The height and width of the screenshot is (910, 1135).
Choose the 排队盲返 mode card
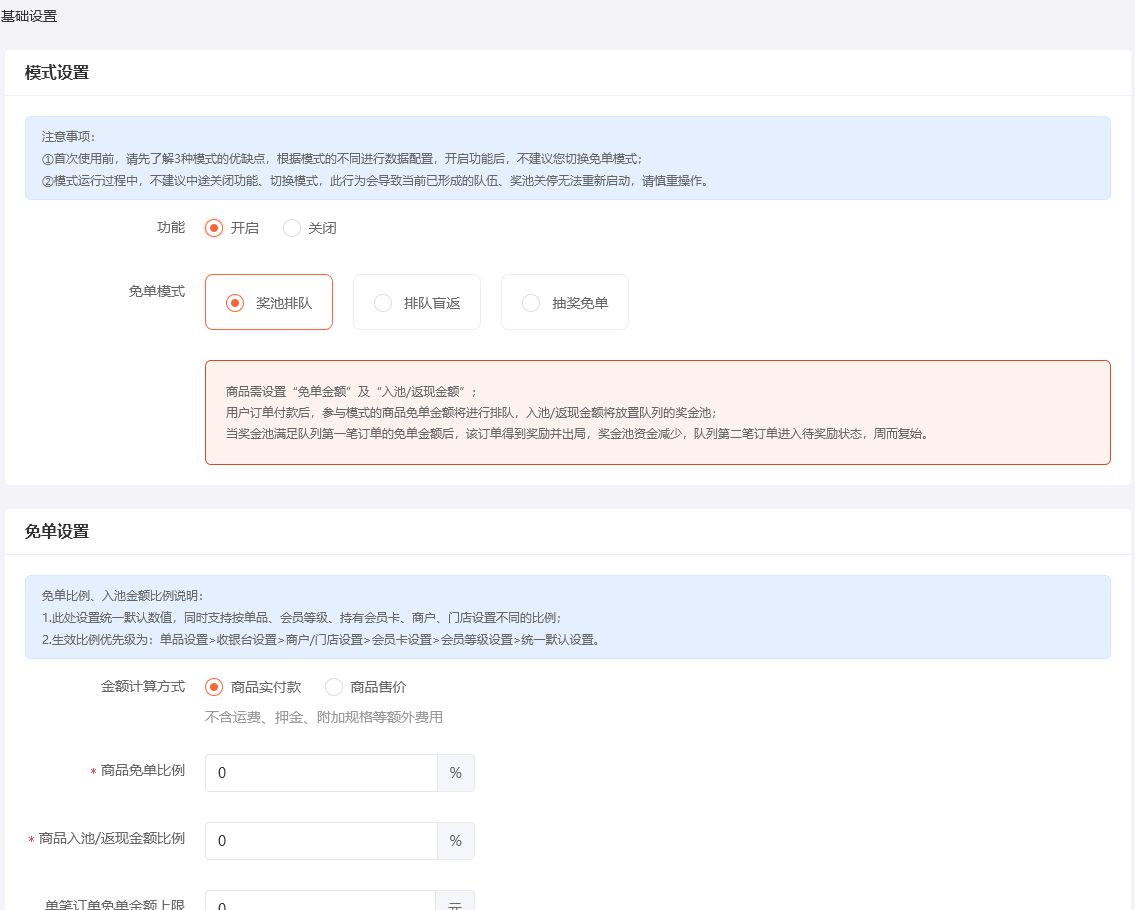417,302
